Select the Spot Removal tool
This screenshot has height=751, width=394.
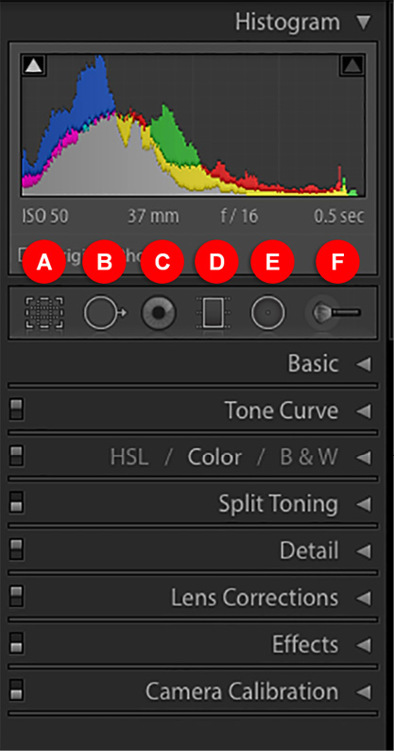point(105,313)
